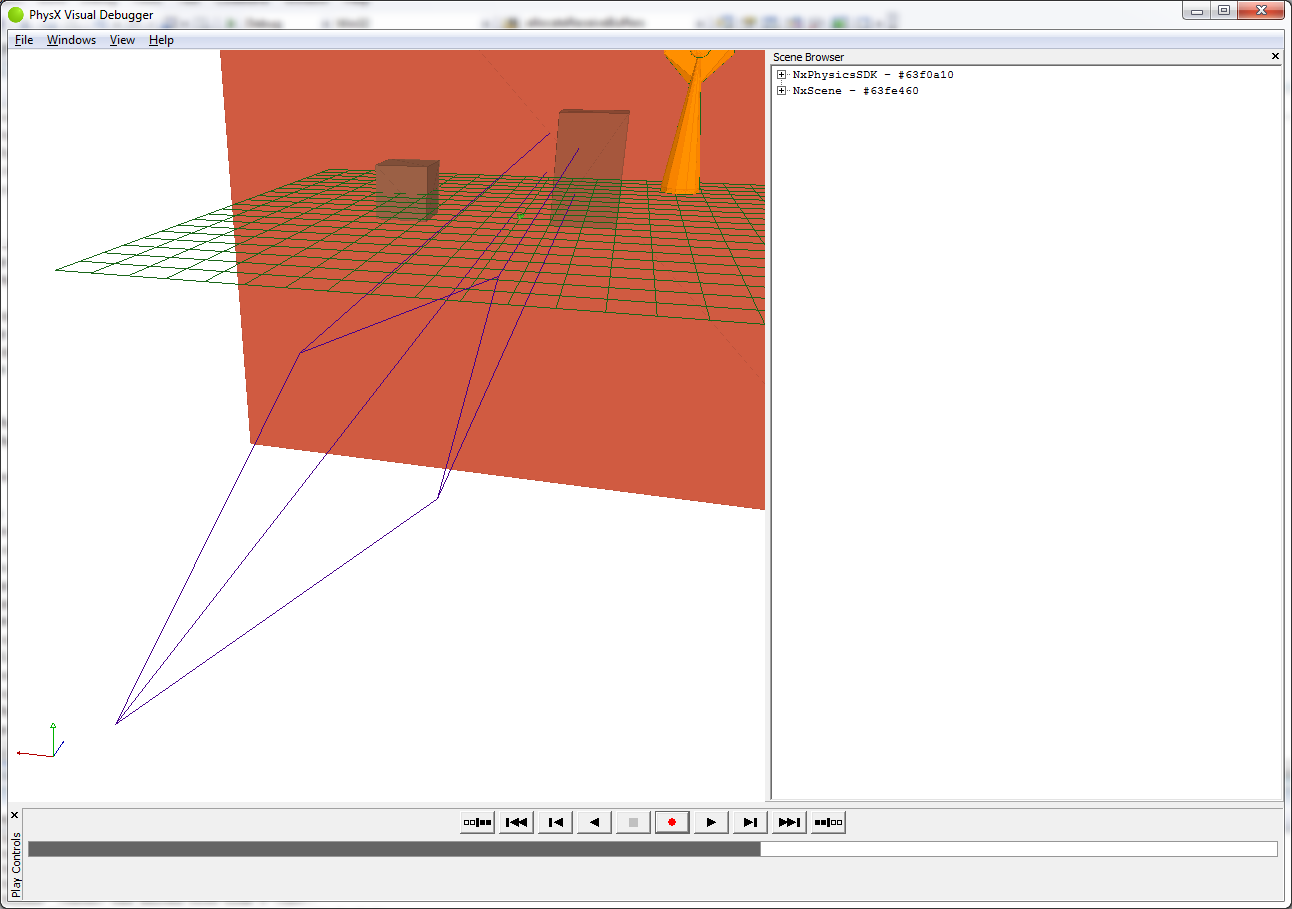
Task: Select NxScene - #63fe460 entry
Action: point(855,91)
